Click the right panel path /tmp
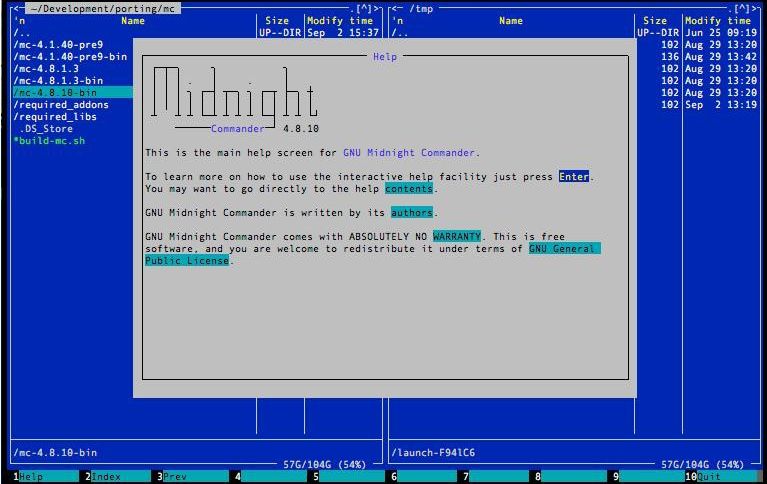 click(421, 8)
